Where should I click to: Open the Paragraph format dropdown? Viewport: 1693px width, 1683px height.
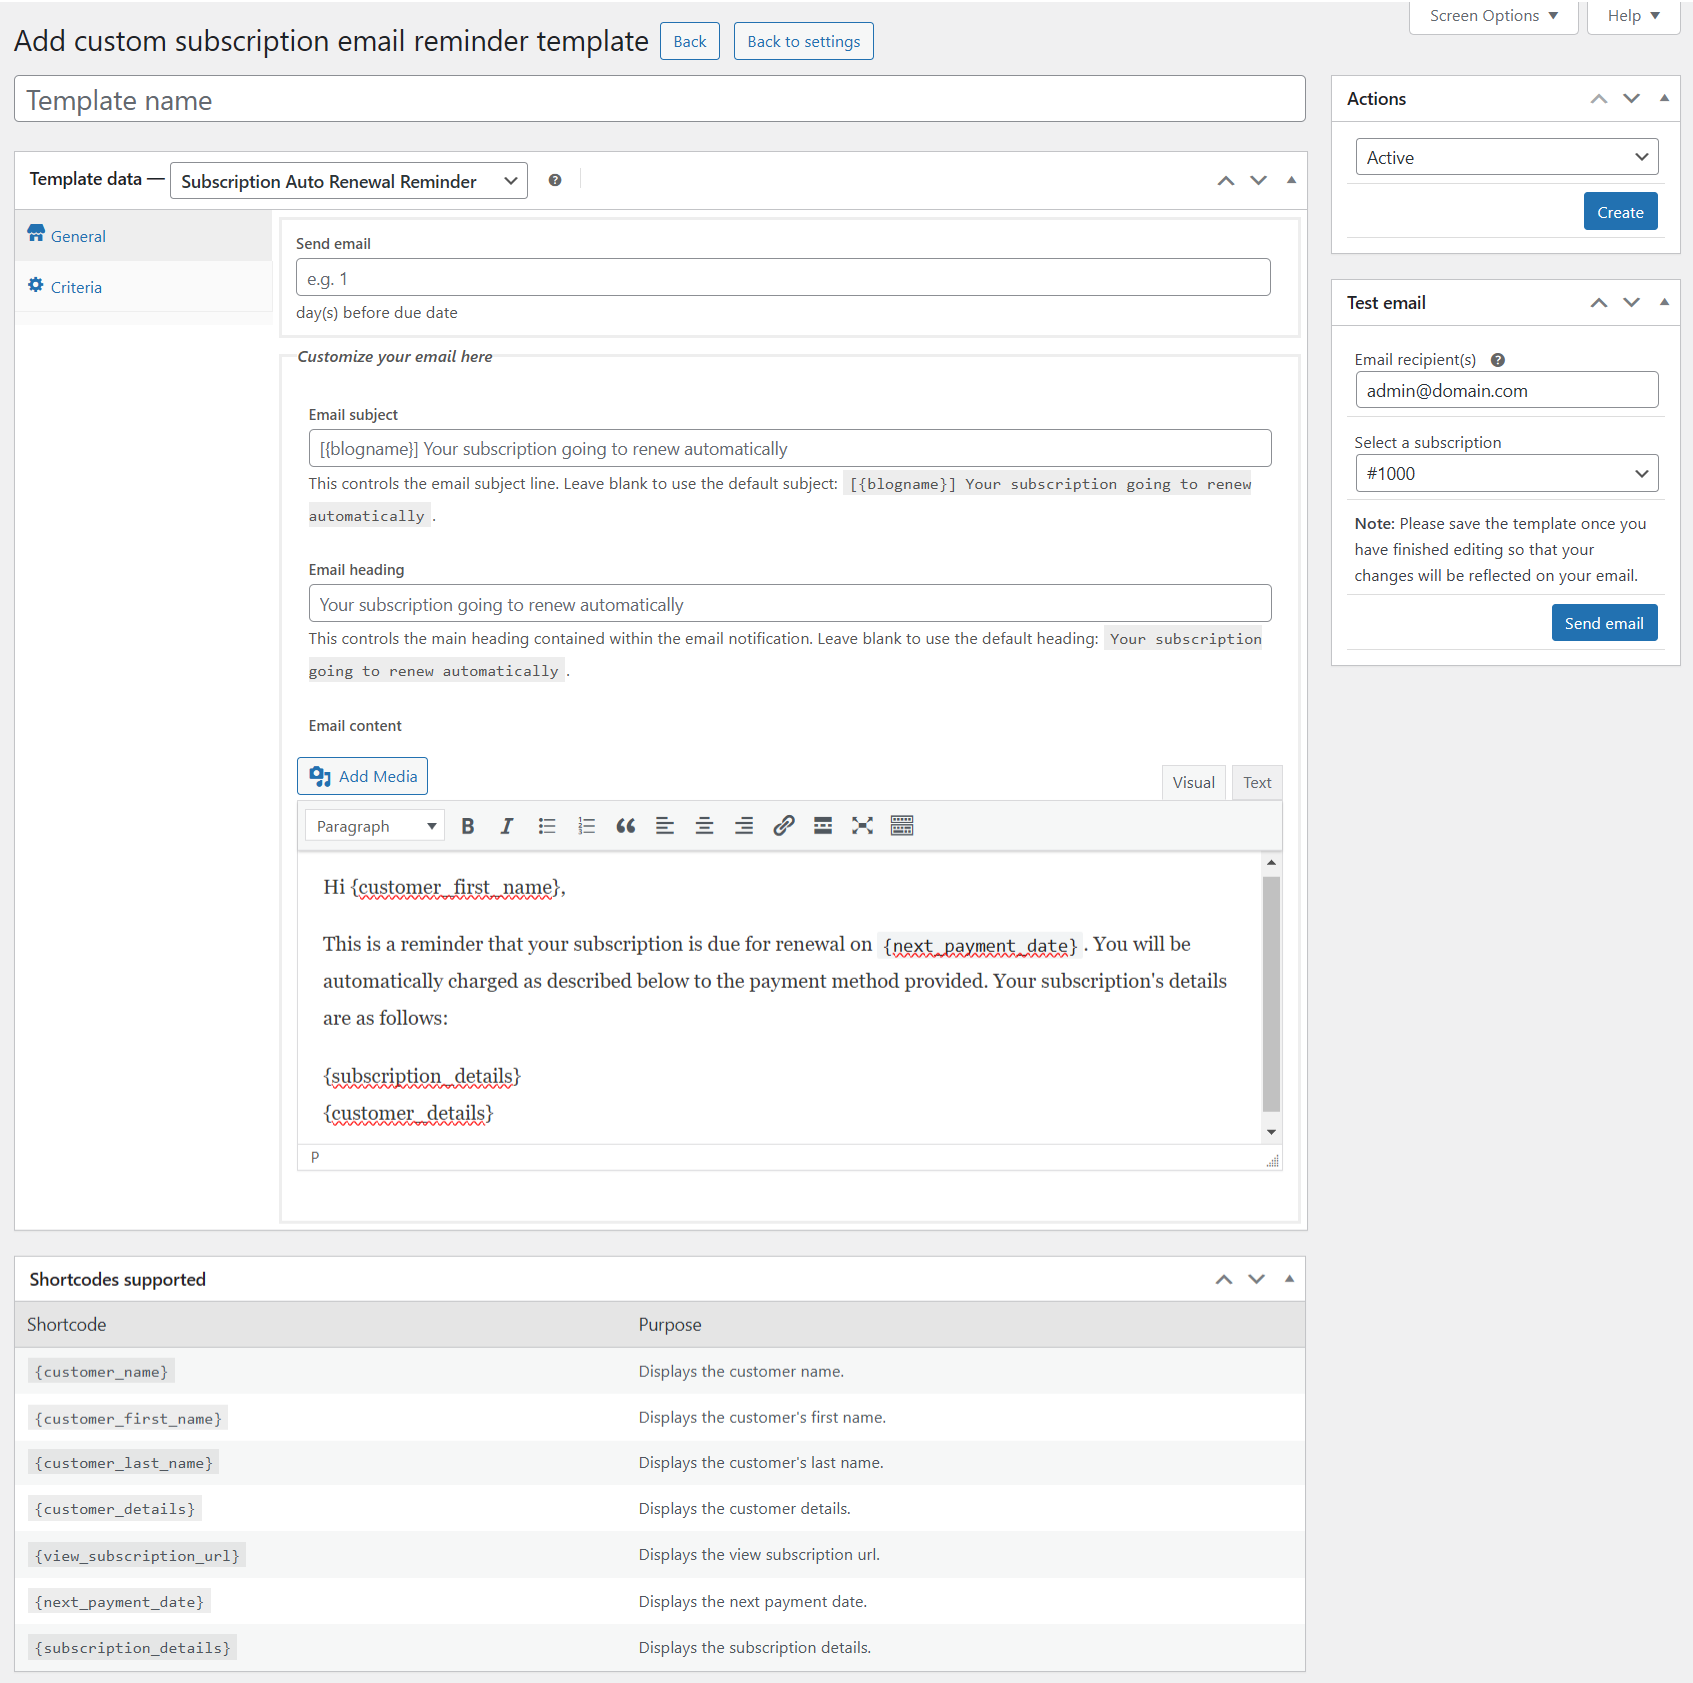coord(373,825)
